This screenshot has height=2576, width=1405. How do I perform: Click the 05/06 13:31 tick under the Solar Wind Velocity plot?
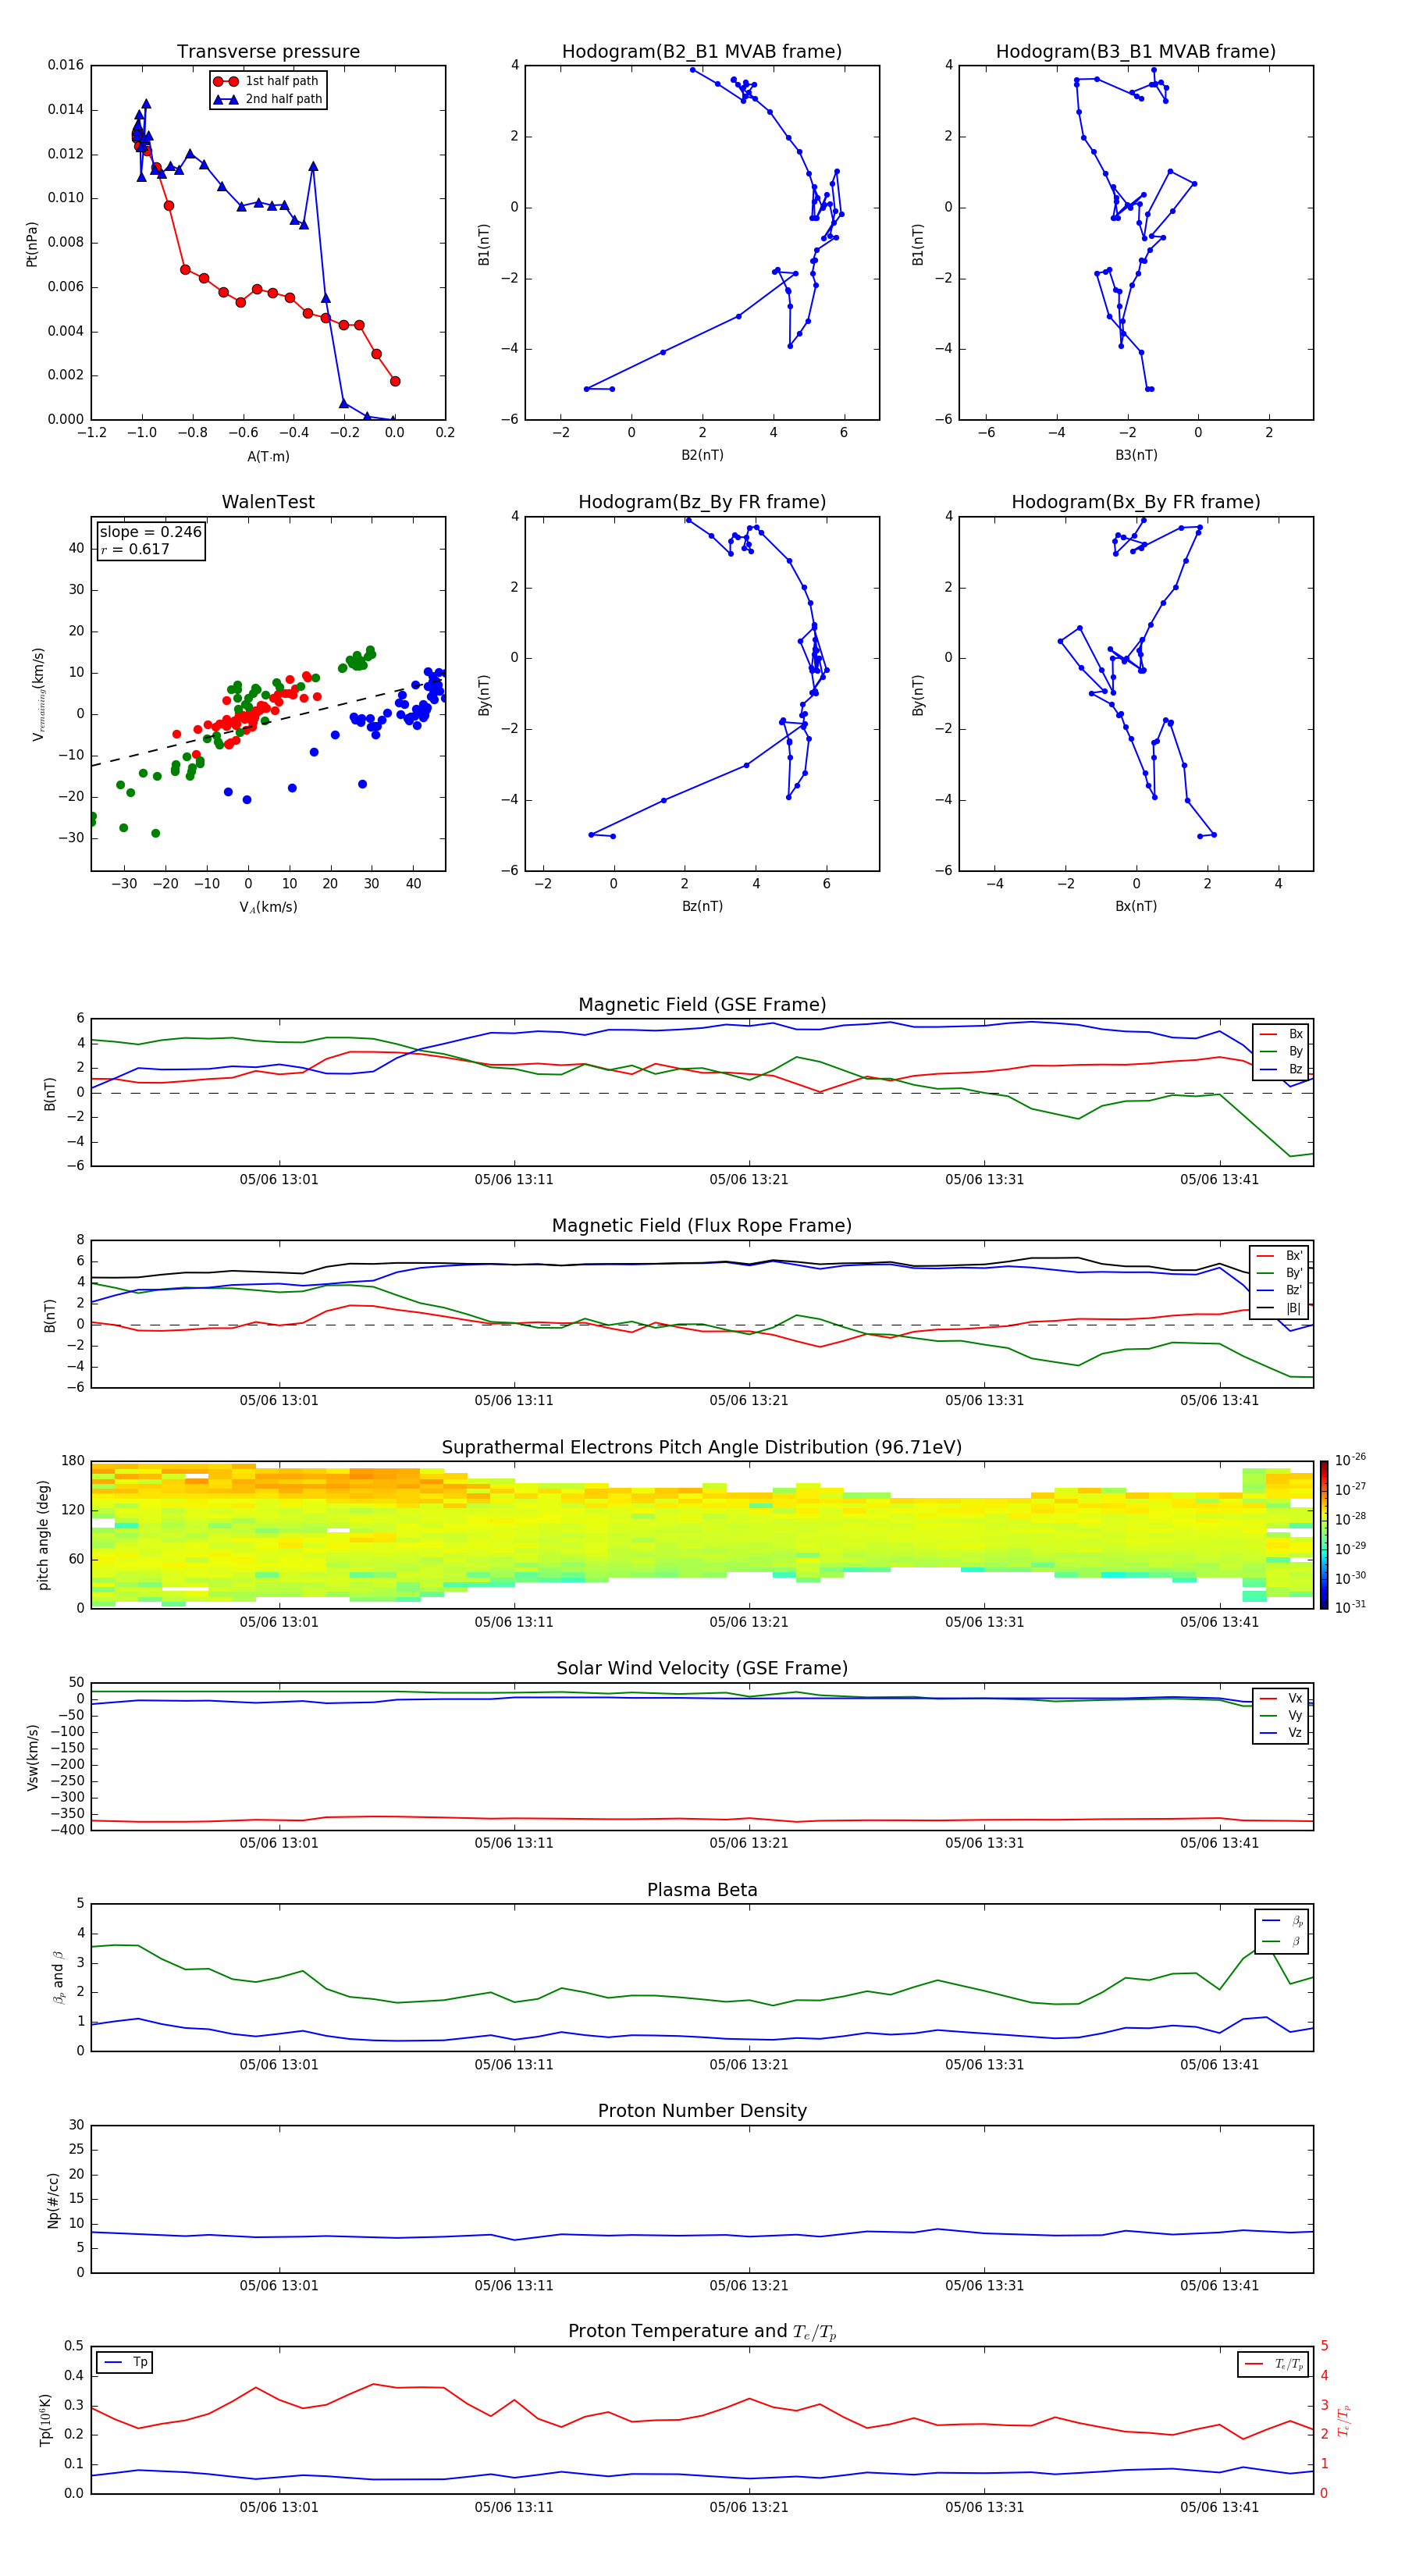tap(985, 1843)
